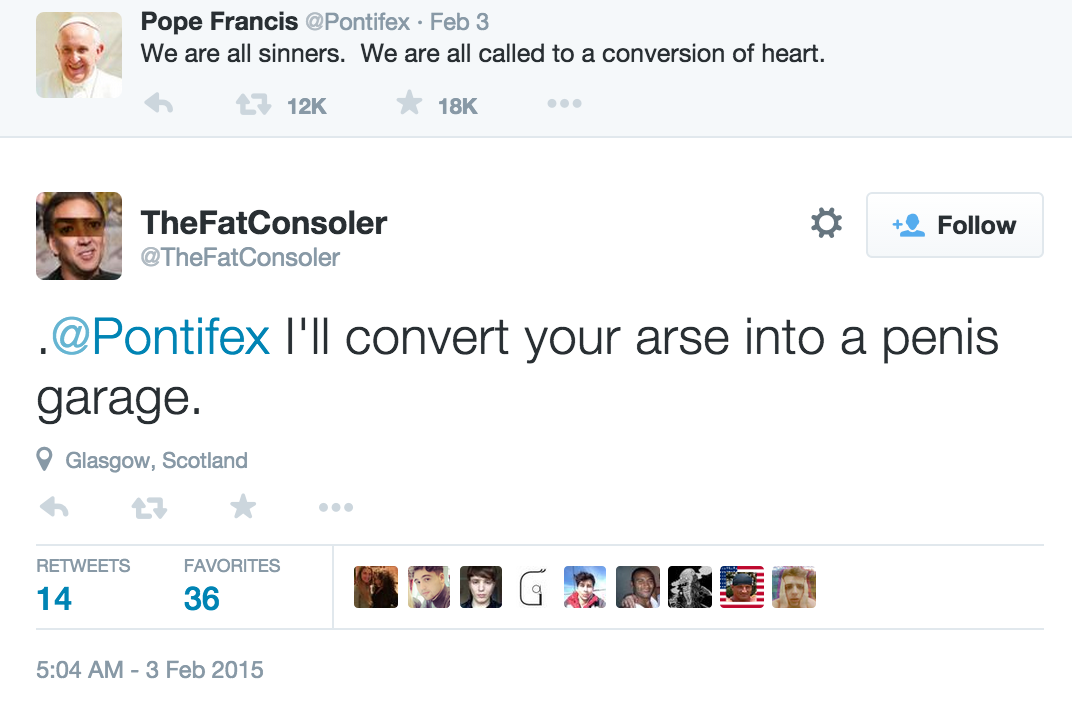This screenshot has height=716, width=1072.
Task: Retweet the Pope Francis tweet
Action: (x=253, y=104)
